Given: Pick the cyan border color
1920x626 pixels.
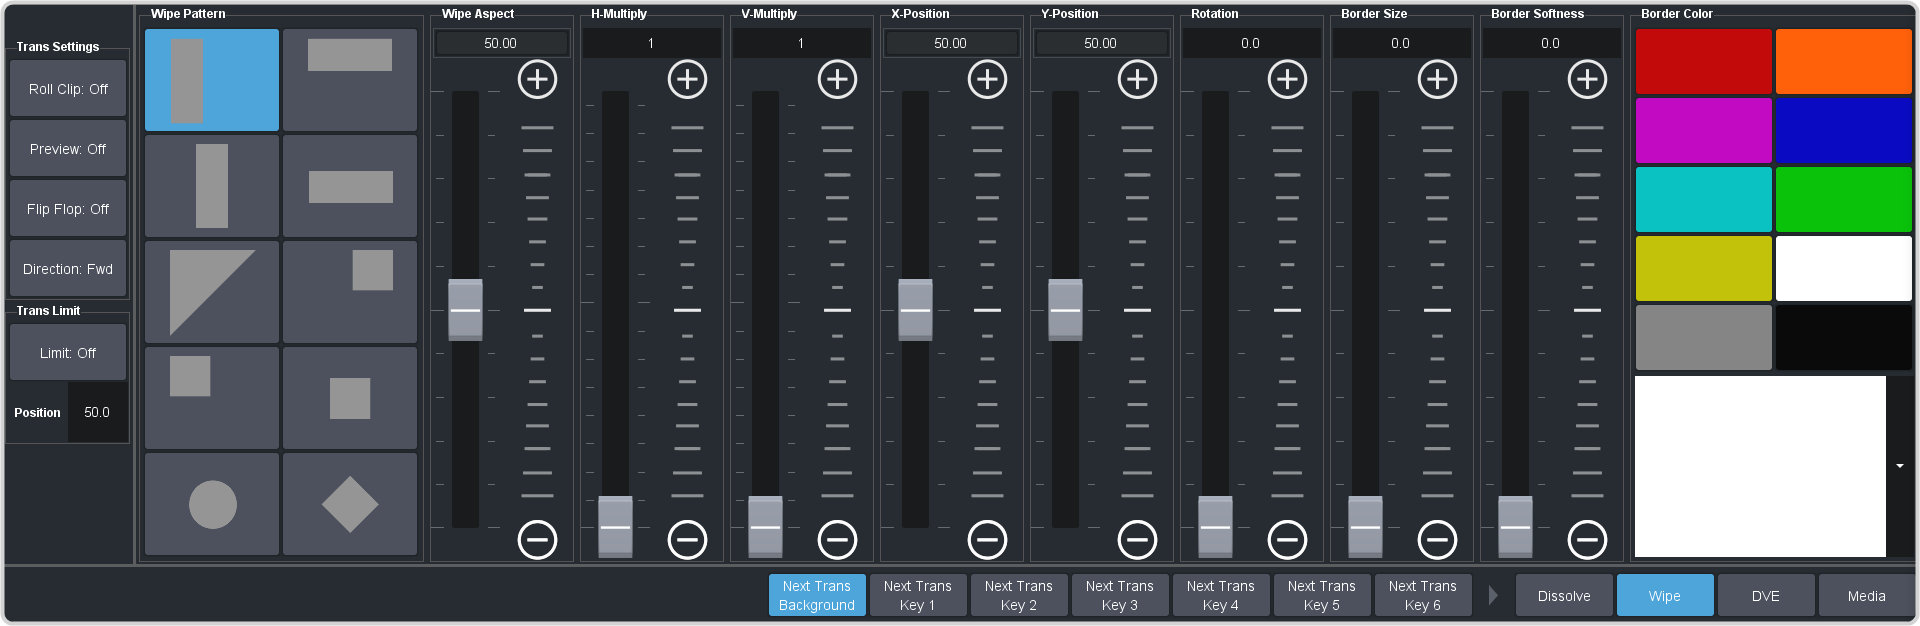Looking at the screenshot, I should [x=1704, y=199].
